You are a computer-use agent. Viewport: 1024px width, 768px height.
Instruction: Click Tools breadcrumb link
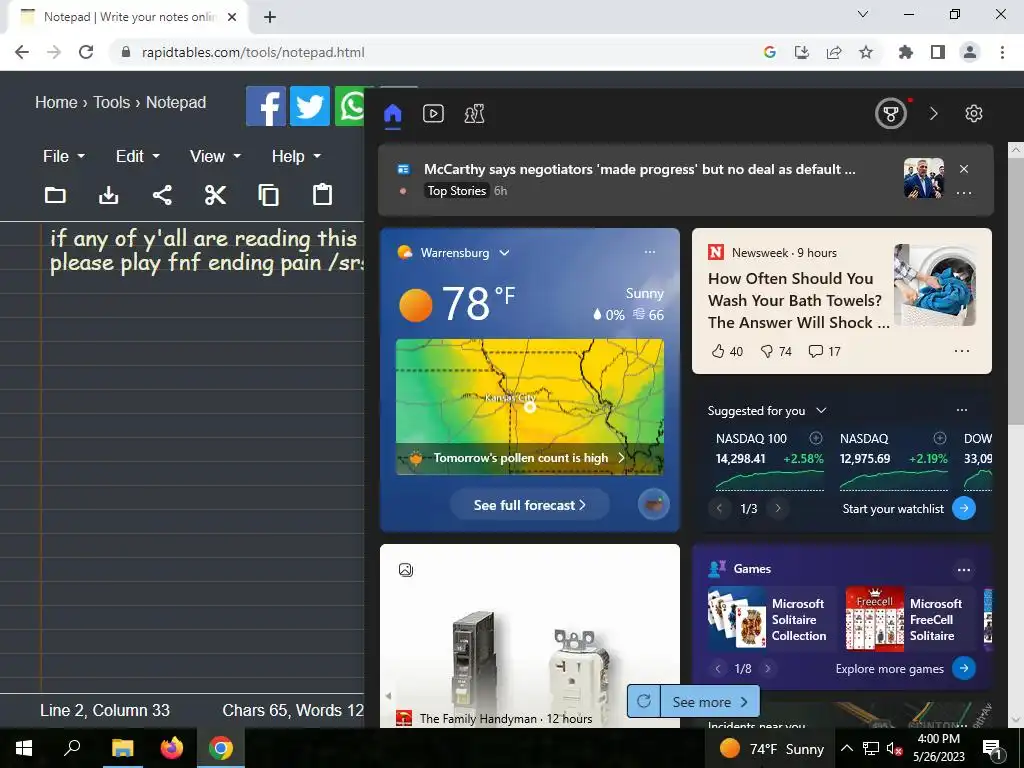(x=112, y=103)
